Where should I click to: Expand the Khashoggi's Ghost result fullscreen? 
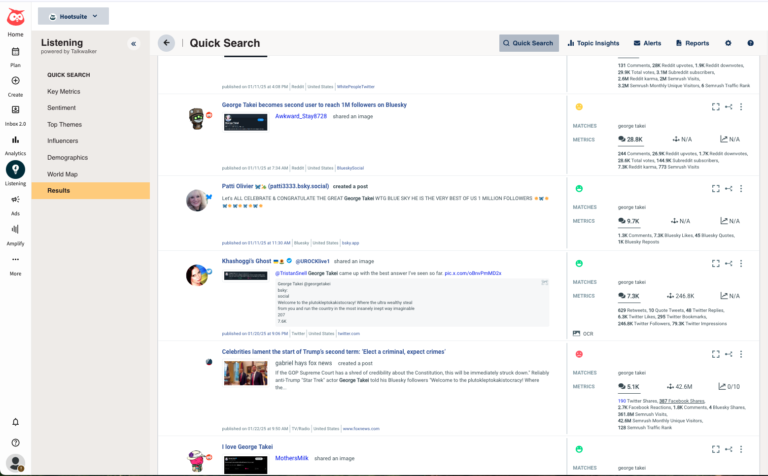(x=716, y=263)
